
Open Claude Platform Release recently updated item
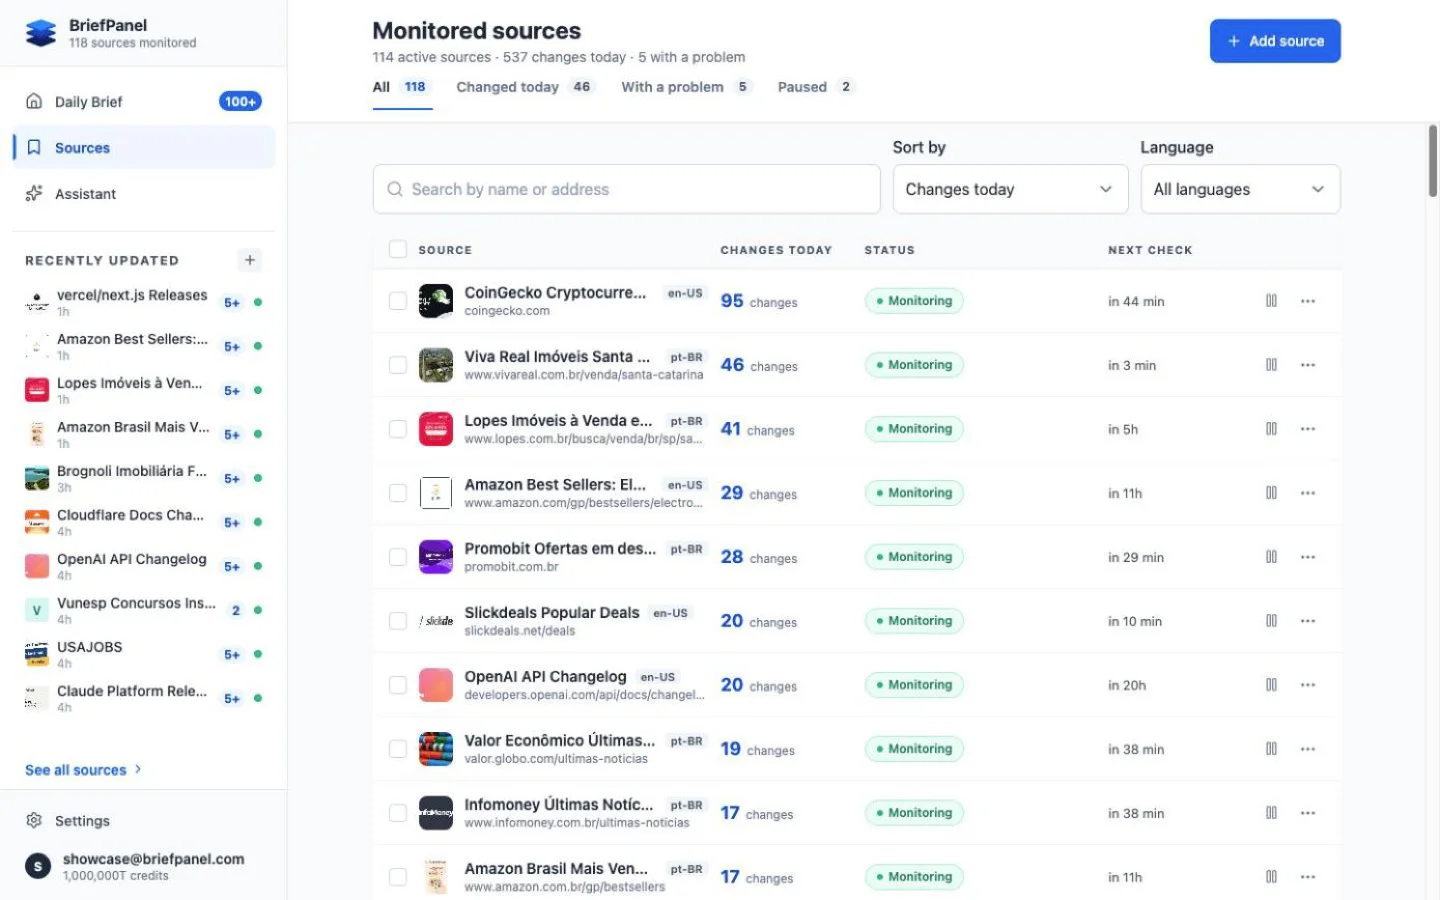(x=144, y=698)
